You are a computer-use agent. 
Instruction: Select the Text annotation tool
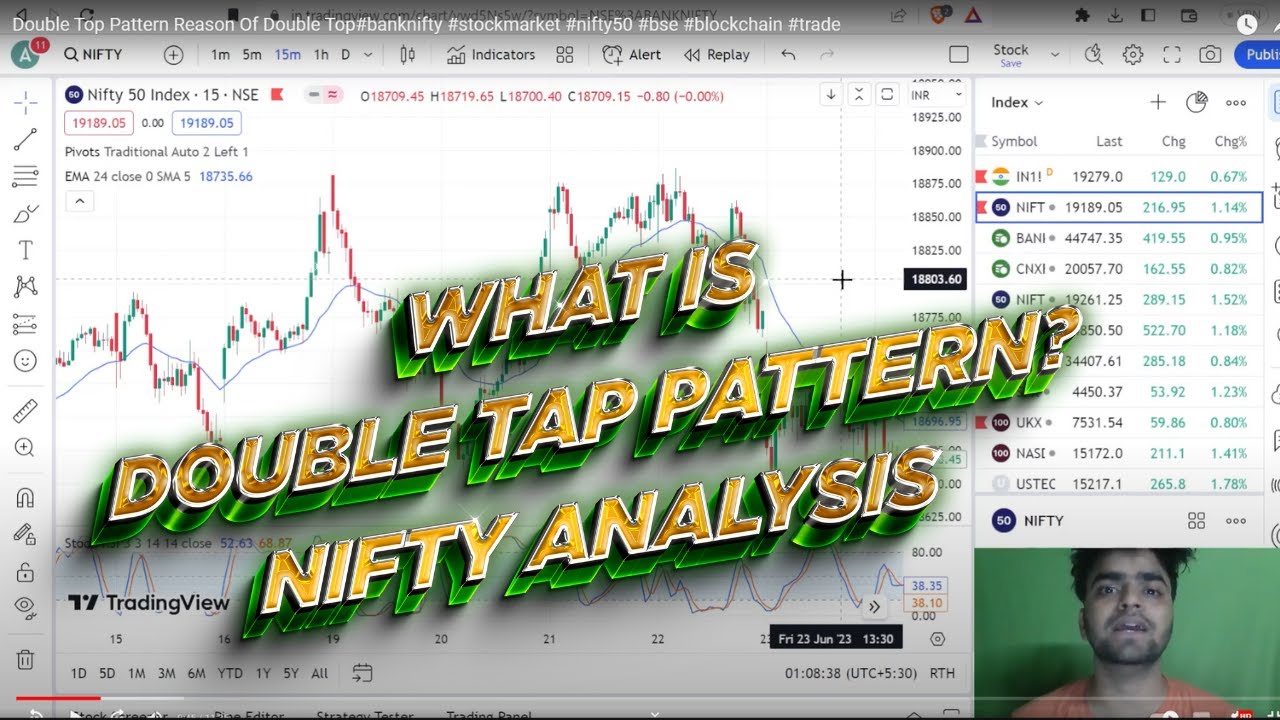(26, 250)
